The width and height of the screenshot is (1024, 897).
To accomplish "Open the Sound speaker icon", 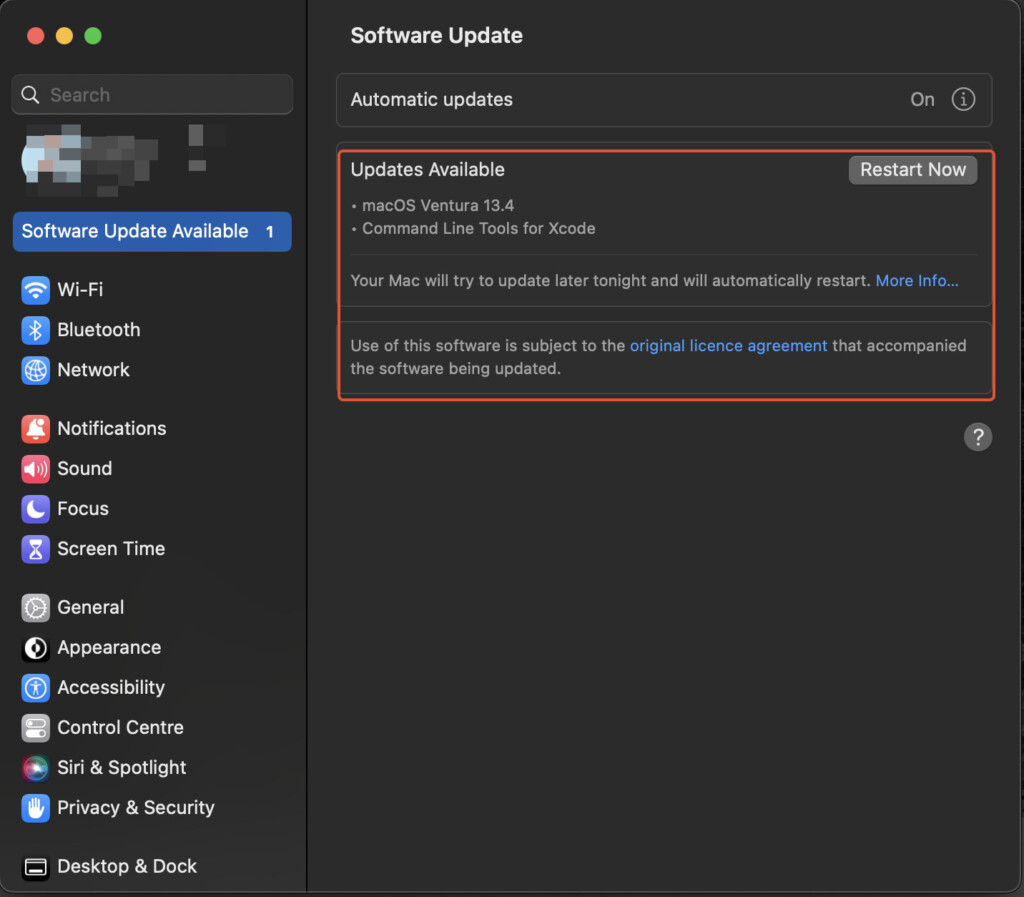I will pyautogui.click(x=35, y=469).
